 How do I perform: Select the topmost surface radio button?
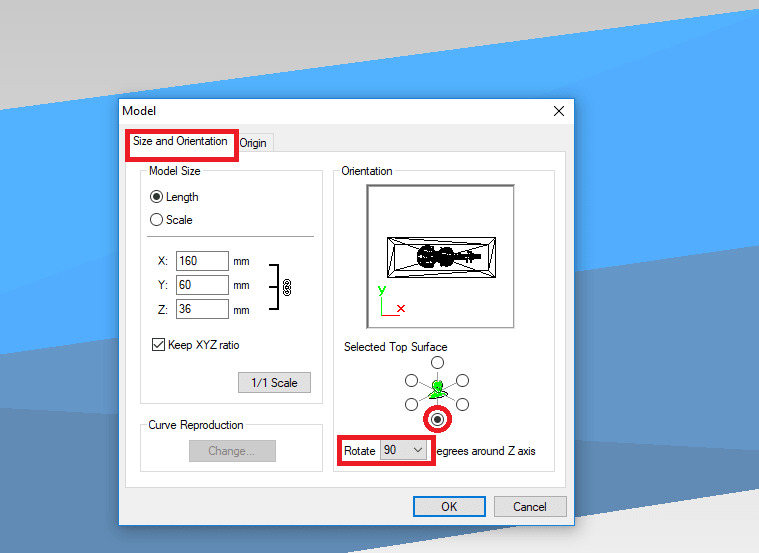437,362
